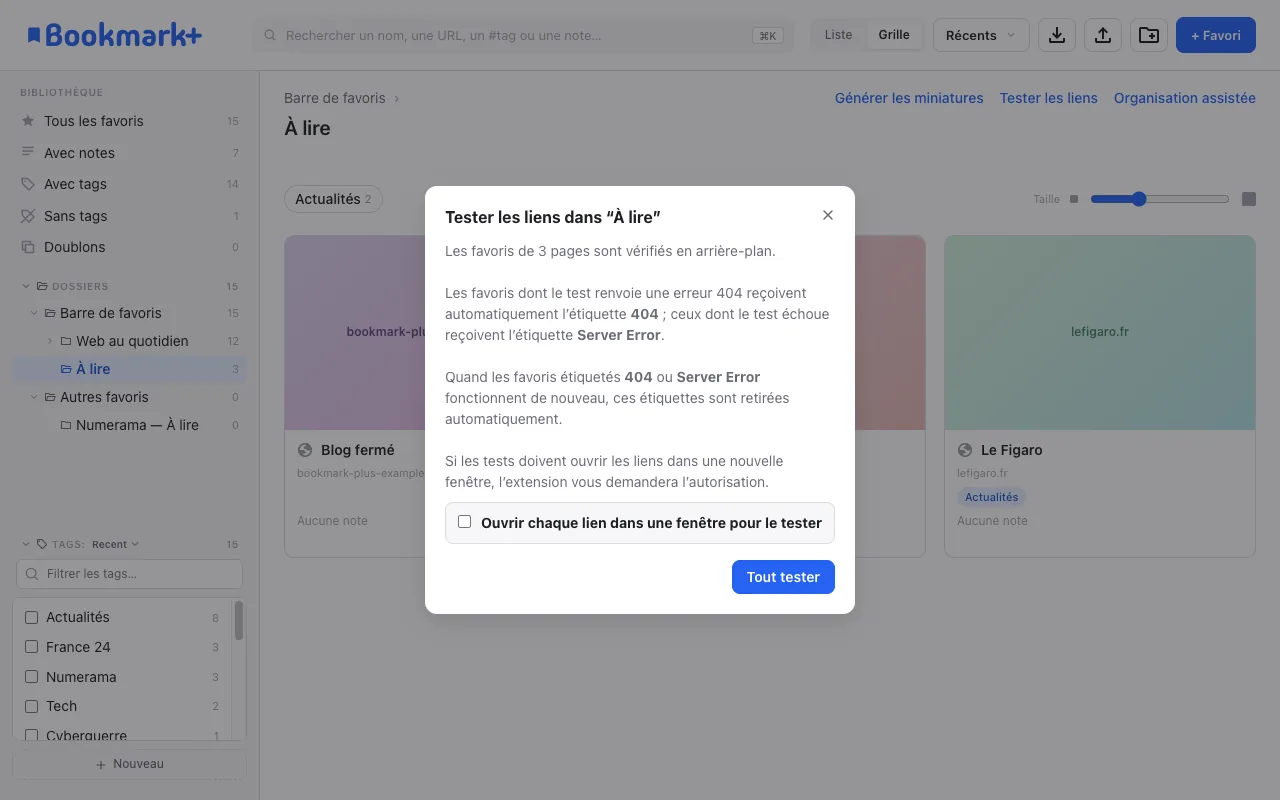Click the export upload icon in toolbar
The width and height of the screenshot is (1280, 800).
1102,35
